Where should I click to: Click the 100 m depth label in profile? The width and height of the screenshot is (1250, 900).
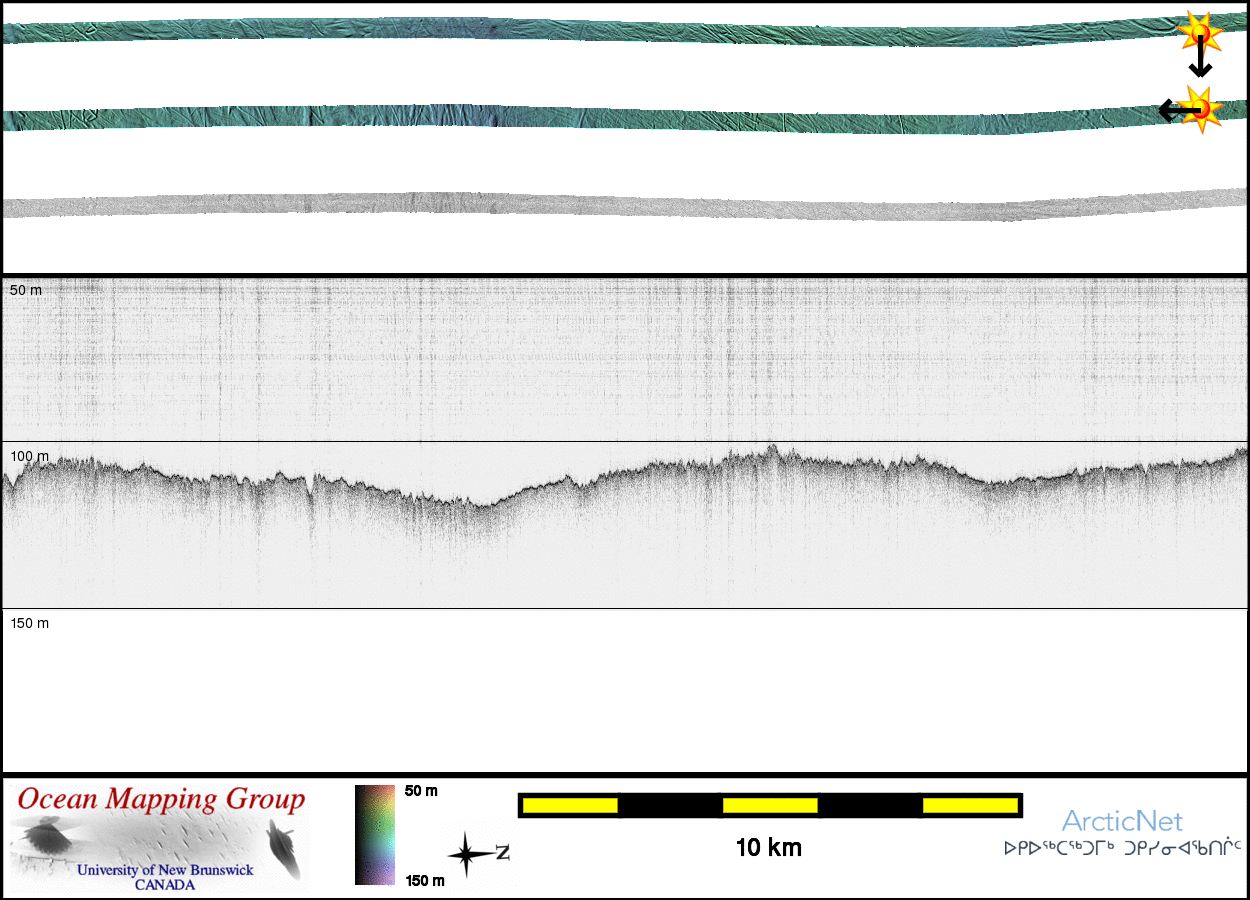[x=29, y=456]
